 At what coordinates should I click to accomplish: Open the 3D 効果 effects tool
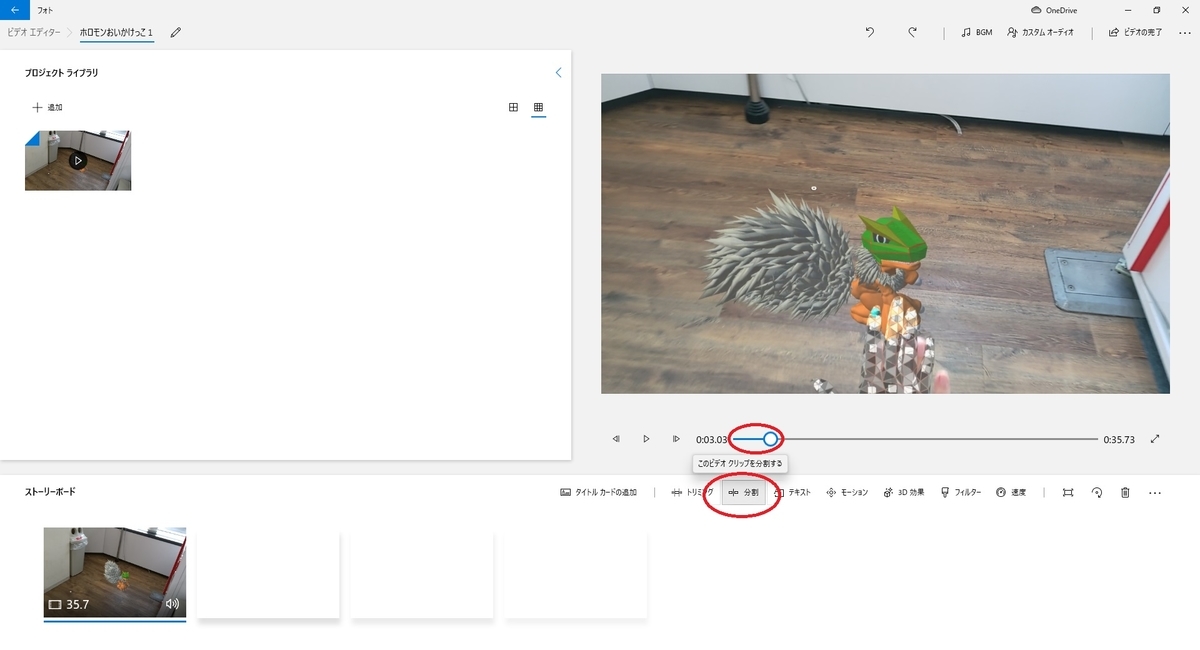pos(904,493)
